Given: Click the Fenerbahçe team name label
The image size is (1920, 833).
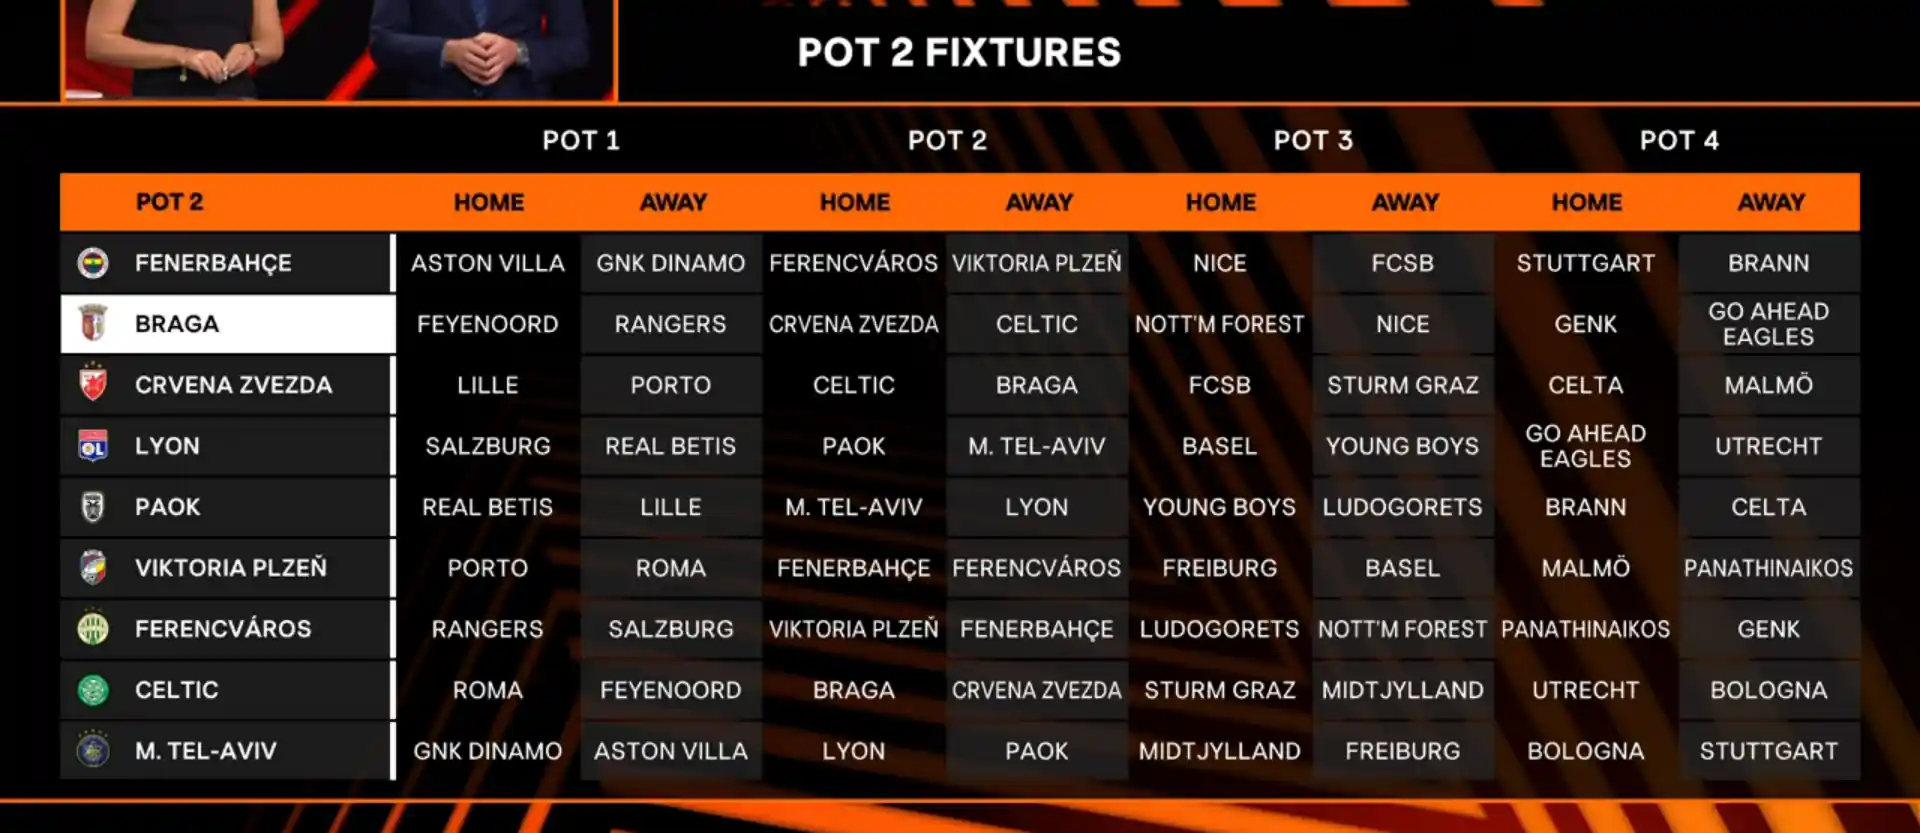Looking at the screenshot, I should (x=213, y=263).
